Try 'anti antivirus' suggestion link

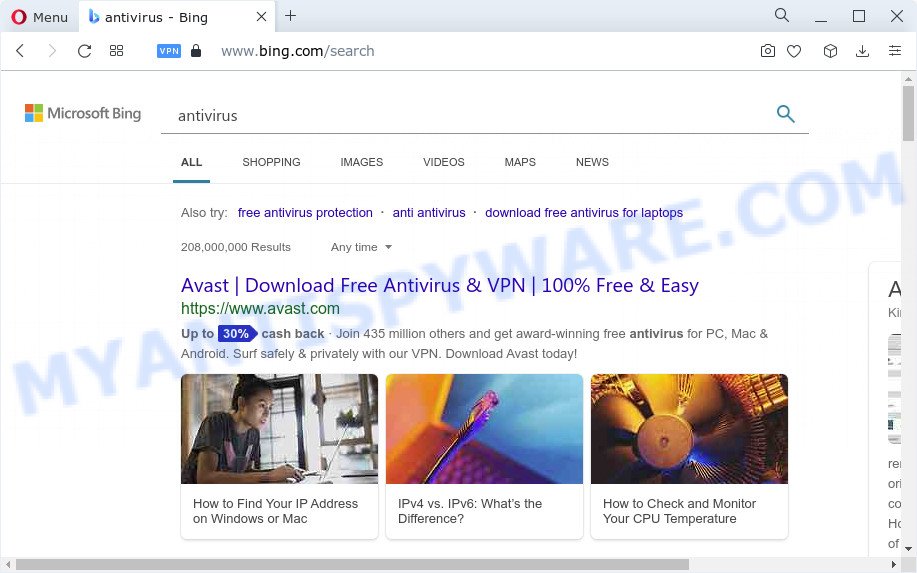429,213
